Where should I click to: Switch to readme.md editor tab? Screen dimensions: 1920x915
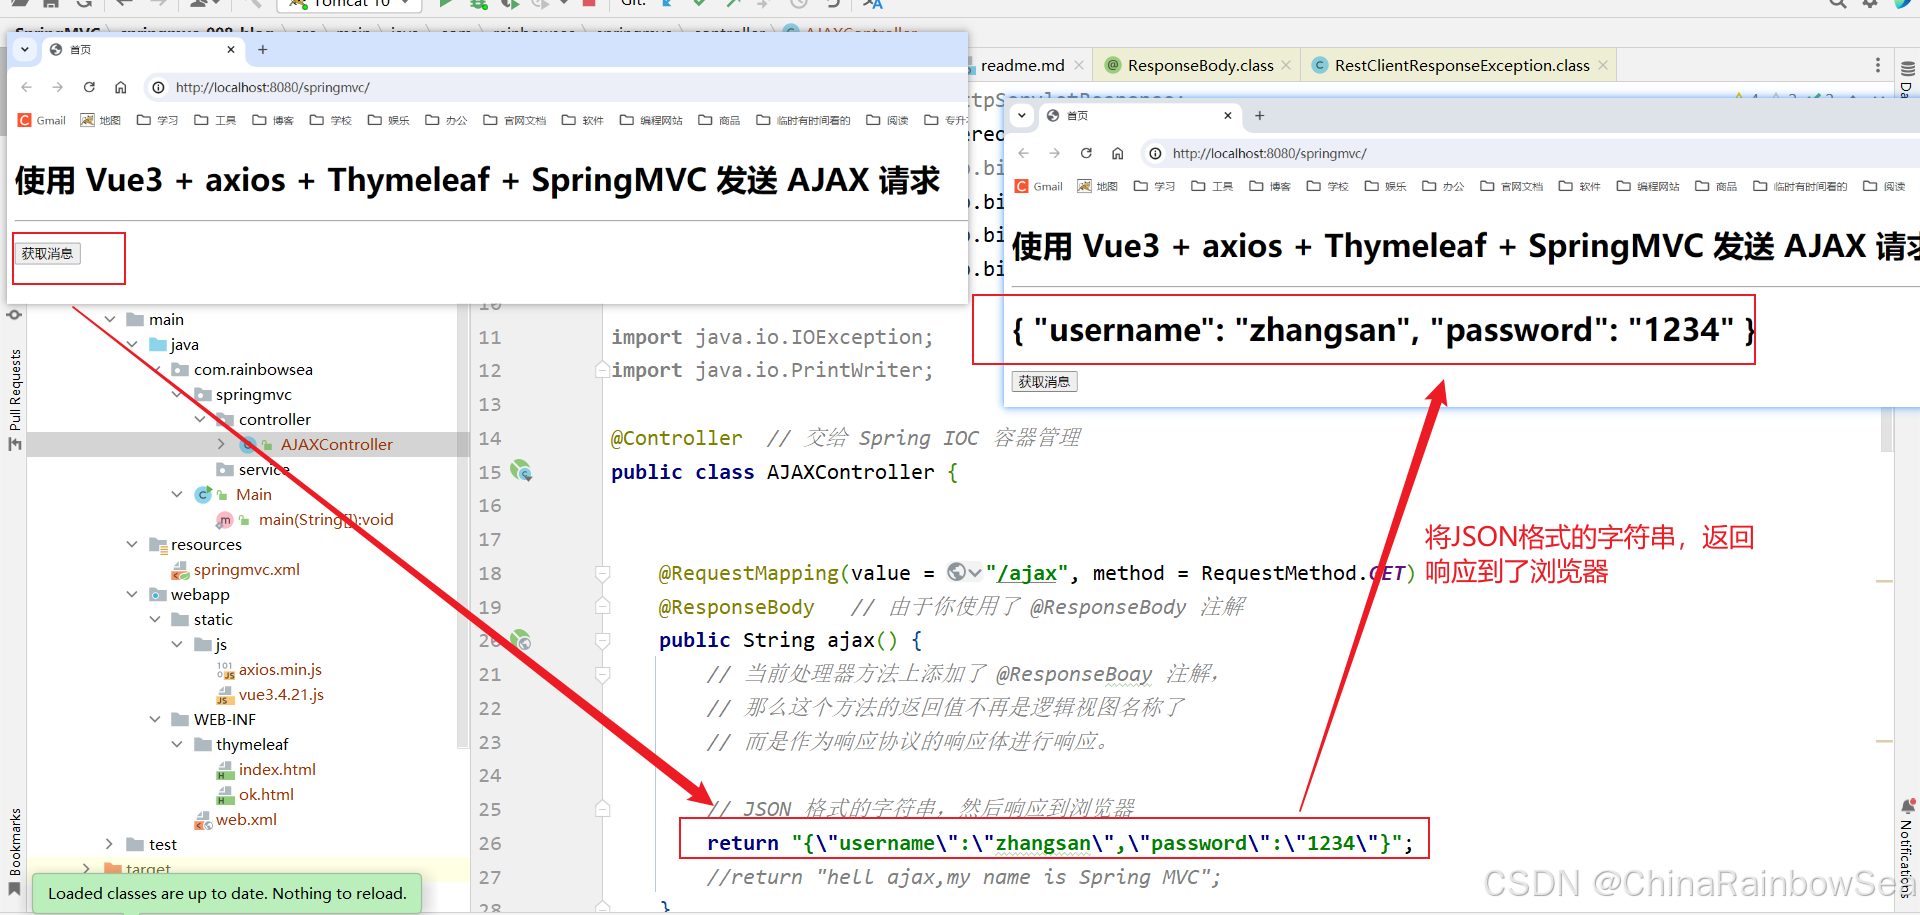point(1022,65)
